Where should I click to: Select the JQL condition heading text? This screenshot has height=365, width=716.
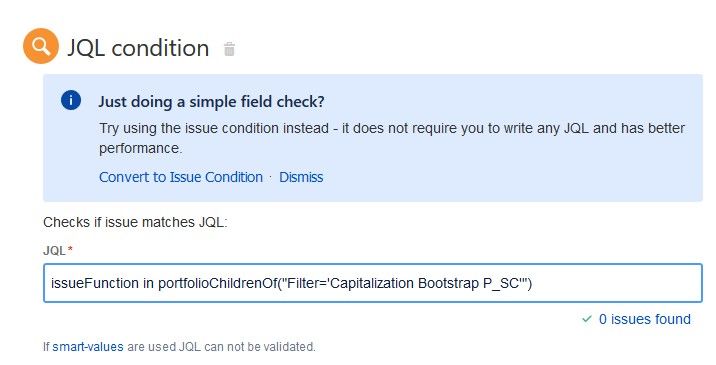(138, 48)
